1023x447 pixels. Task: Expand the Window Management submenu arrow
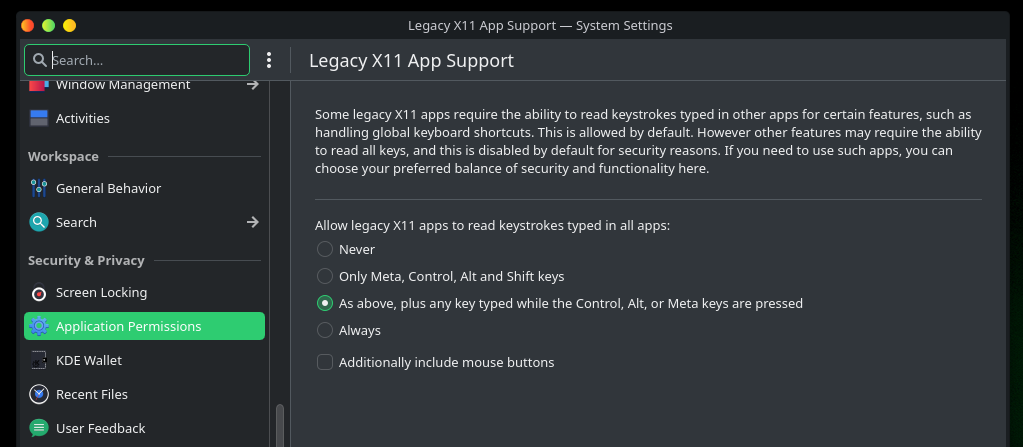[253, 85]
